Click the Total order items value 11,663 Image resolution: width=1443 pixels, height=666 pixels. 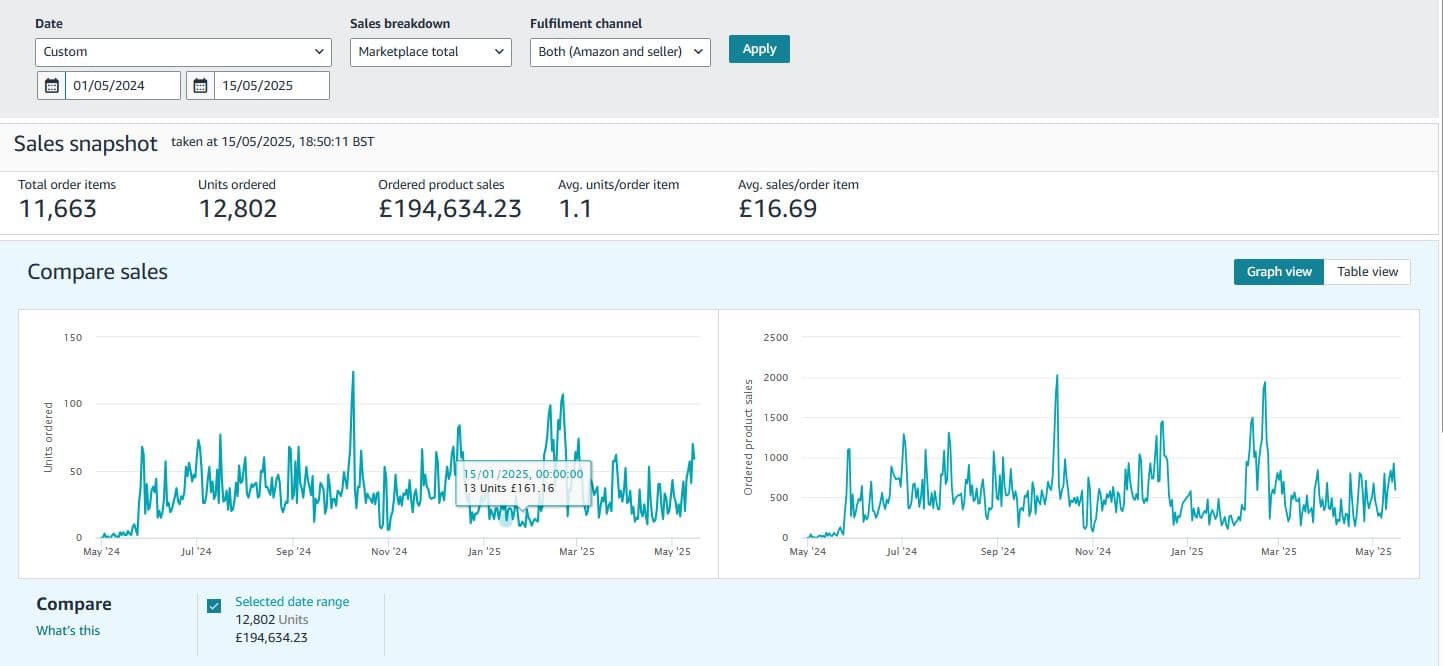coord(58,209)
